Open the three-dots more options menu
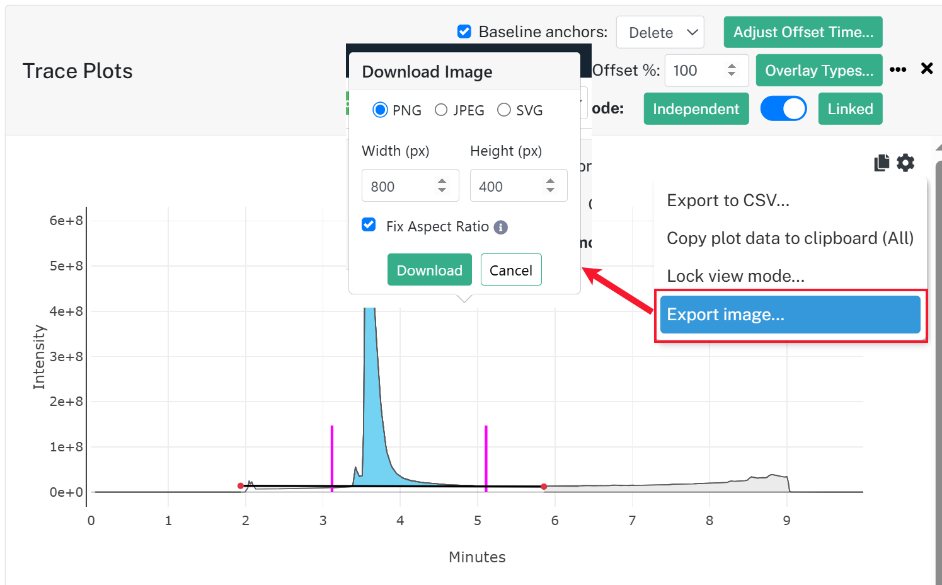The image size is (942, 585). click(x=898, y=70)
